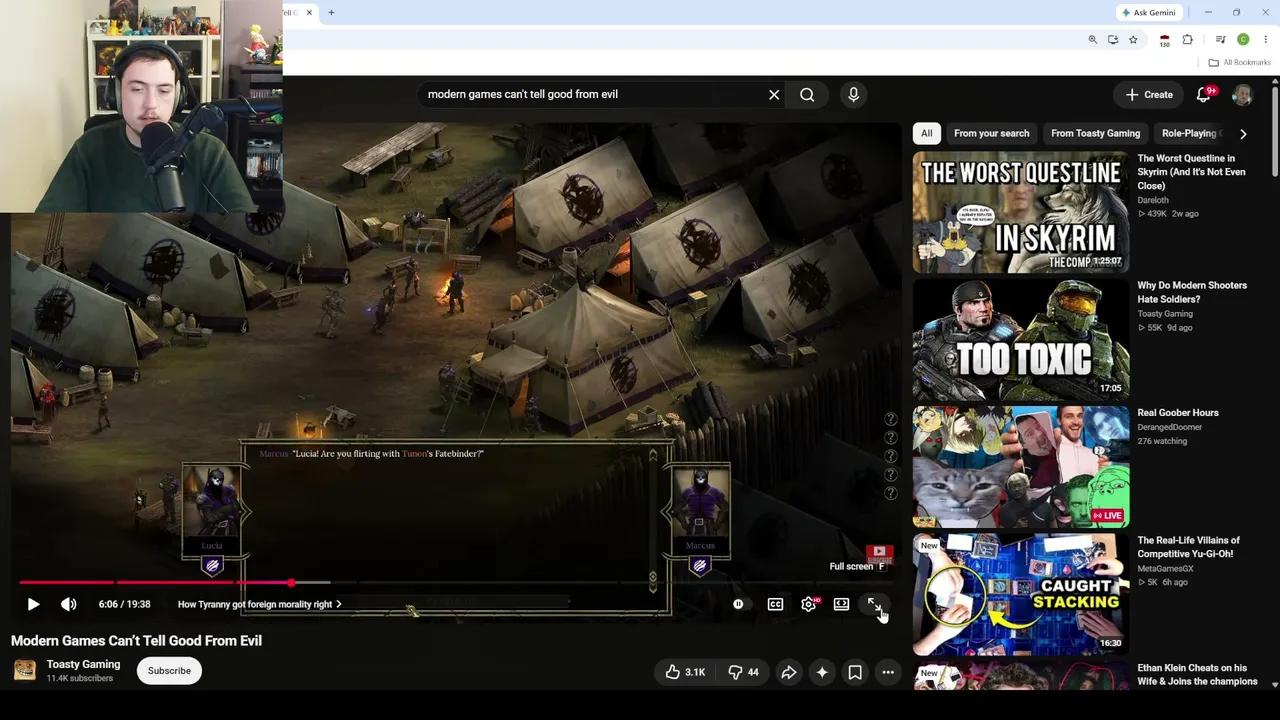The image size is (1280, 720).
Task: Select 'From your search' chip
Action: point(991,133)
